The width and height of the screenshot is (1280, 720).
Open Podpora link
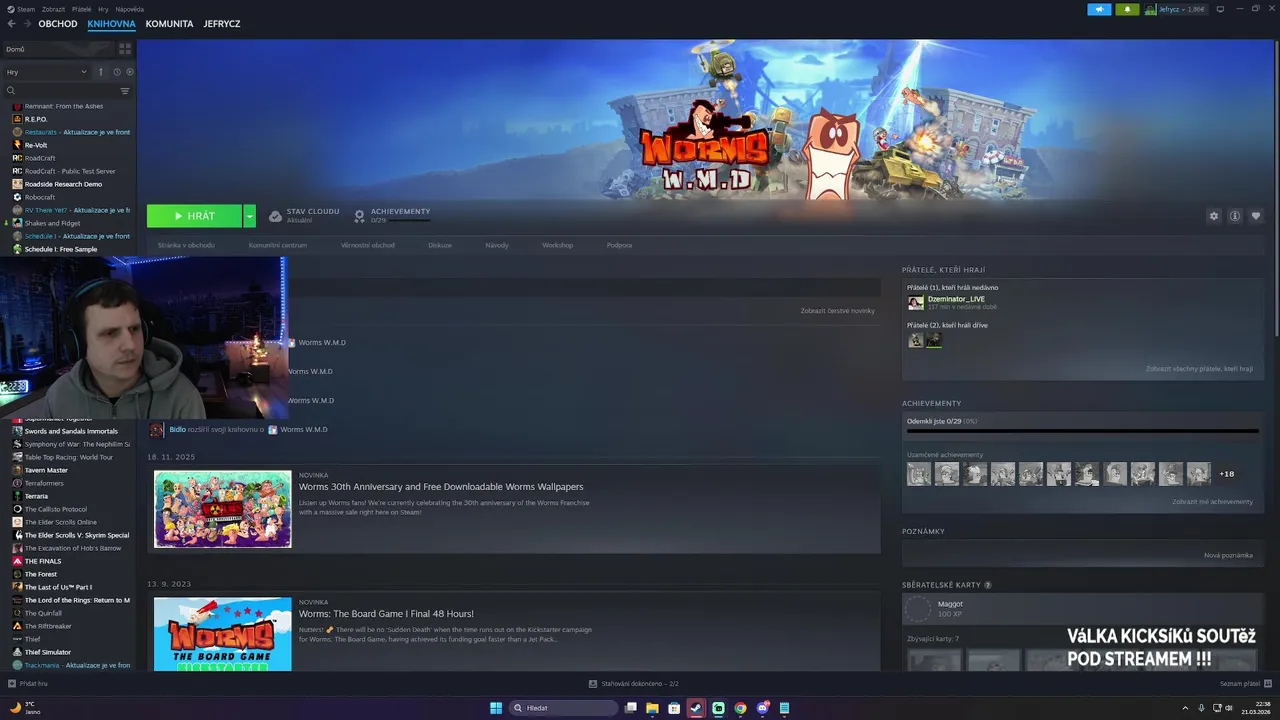pos(619,245)
